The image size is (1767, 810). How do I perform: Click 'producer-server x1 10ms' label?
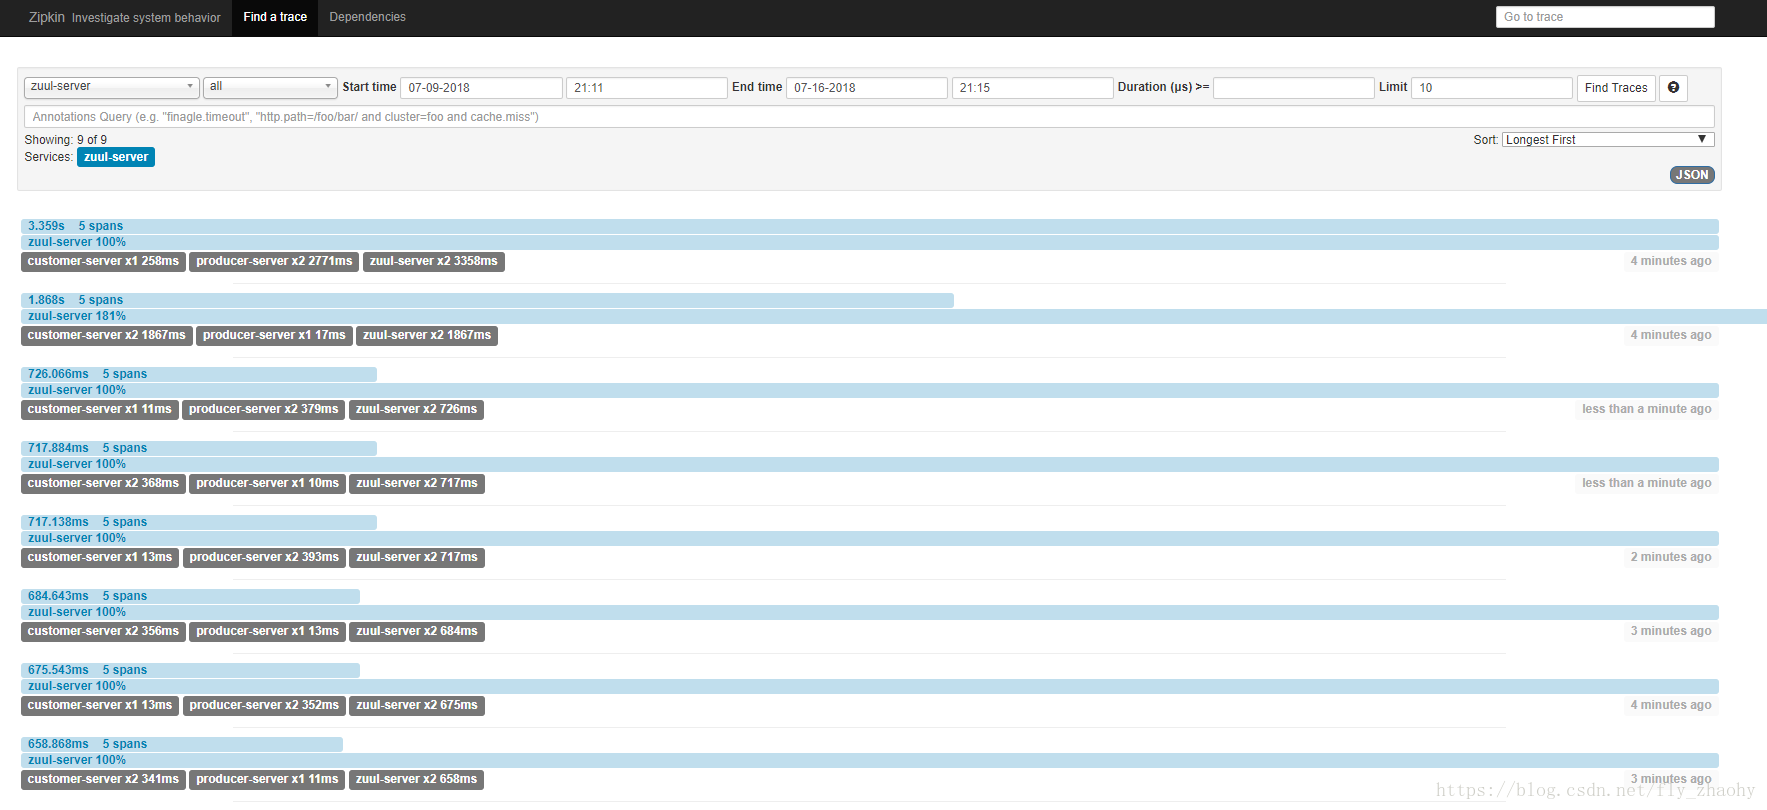(x=267, y=484)
